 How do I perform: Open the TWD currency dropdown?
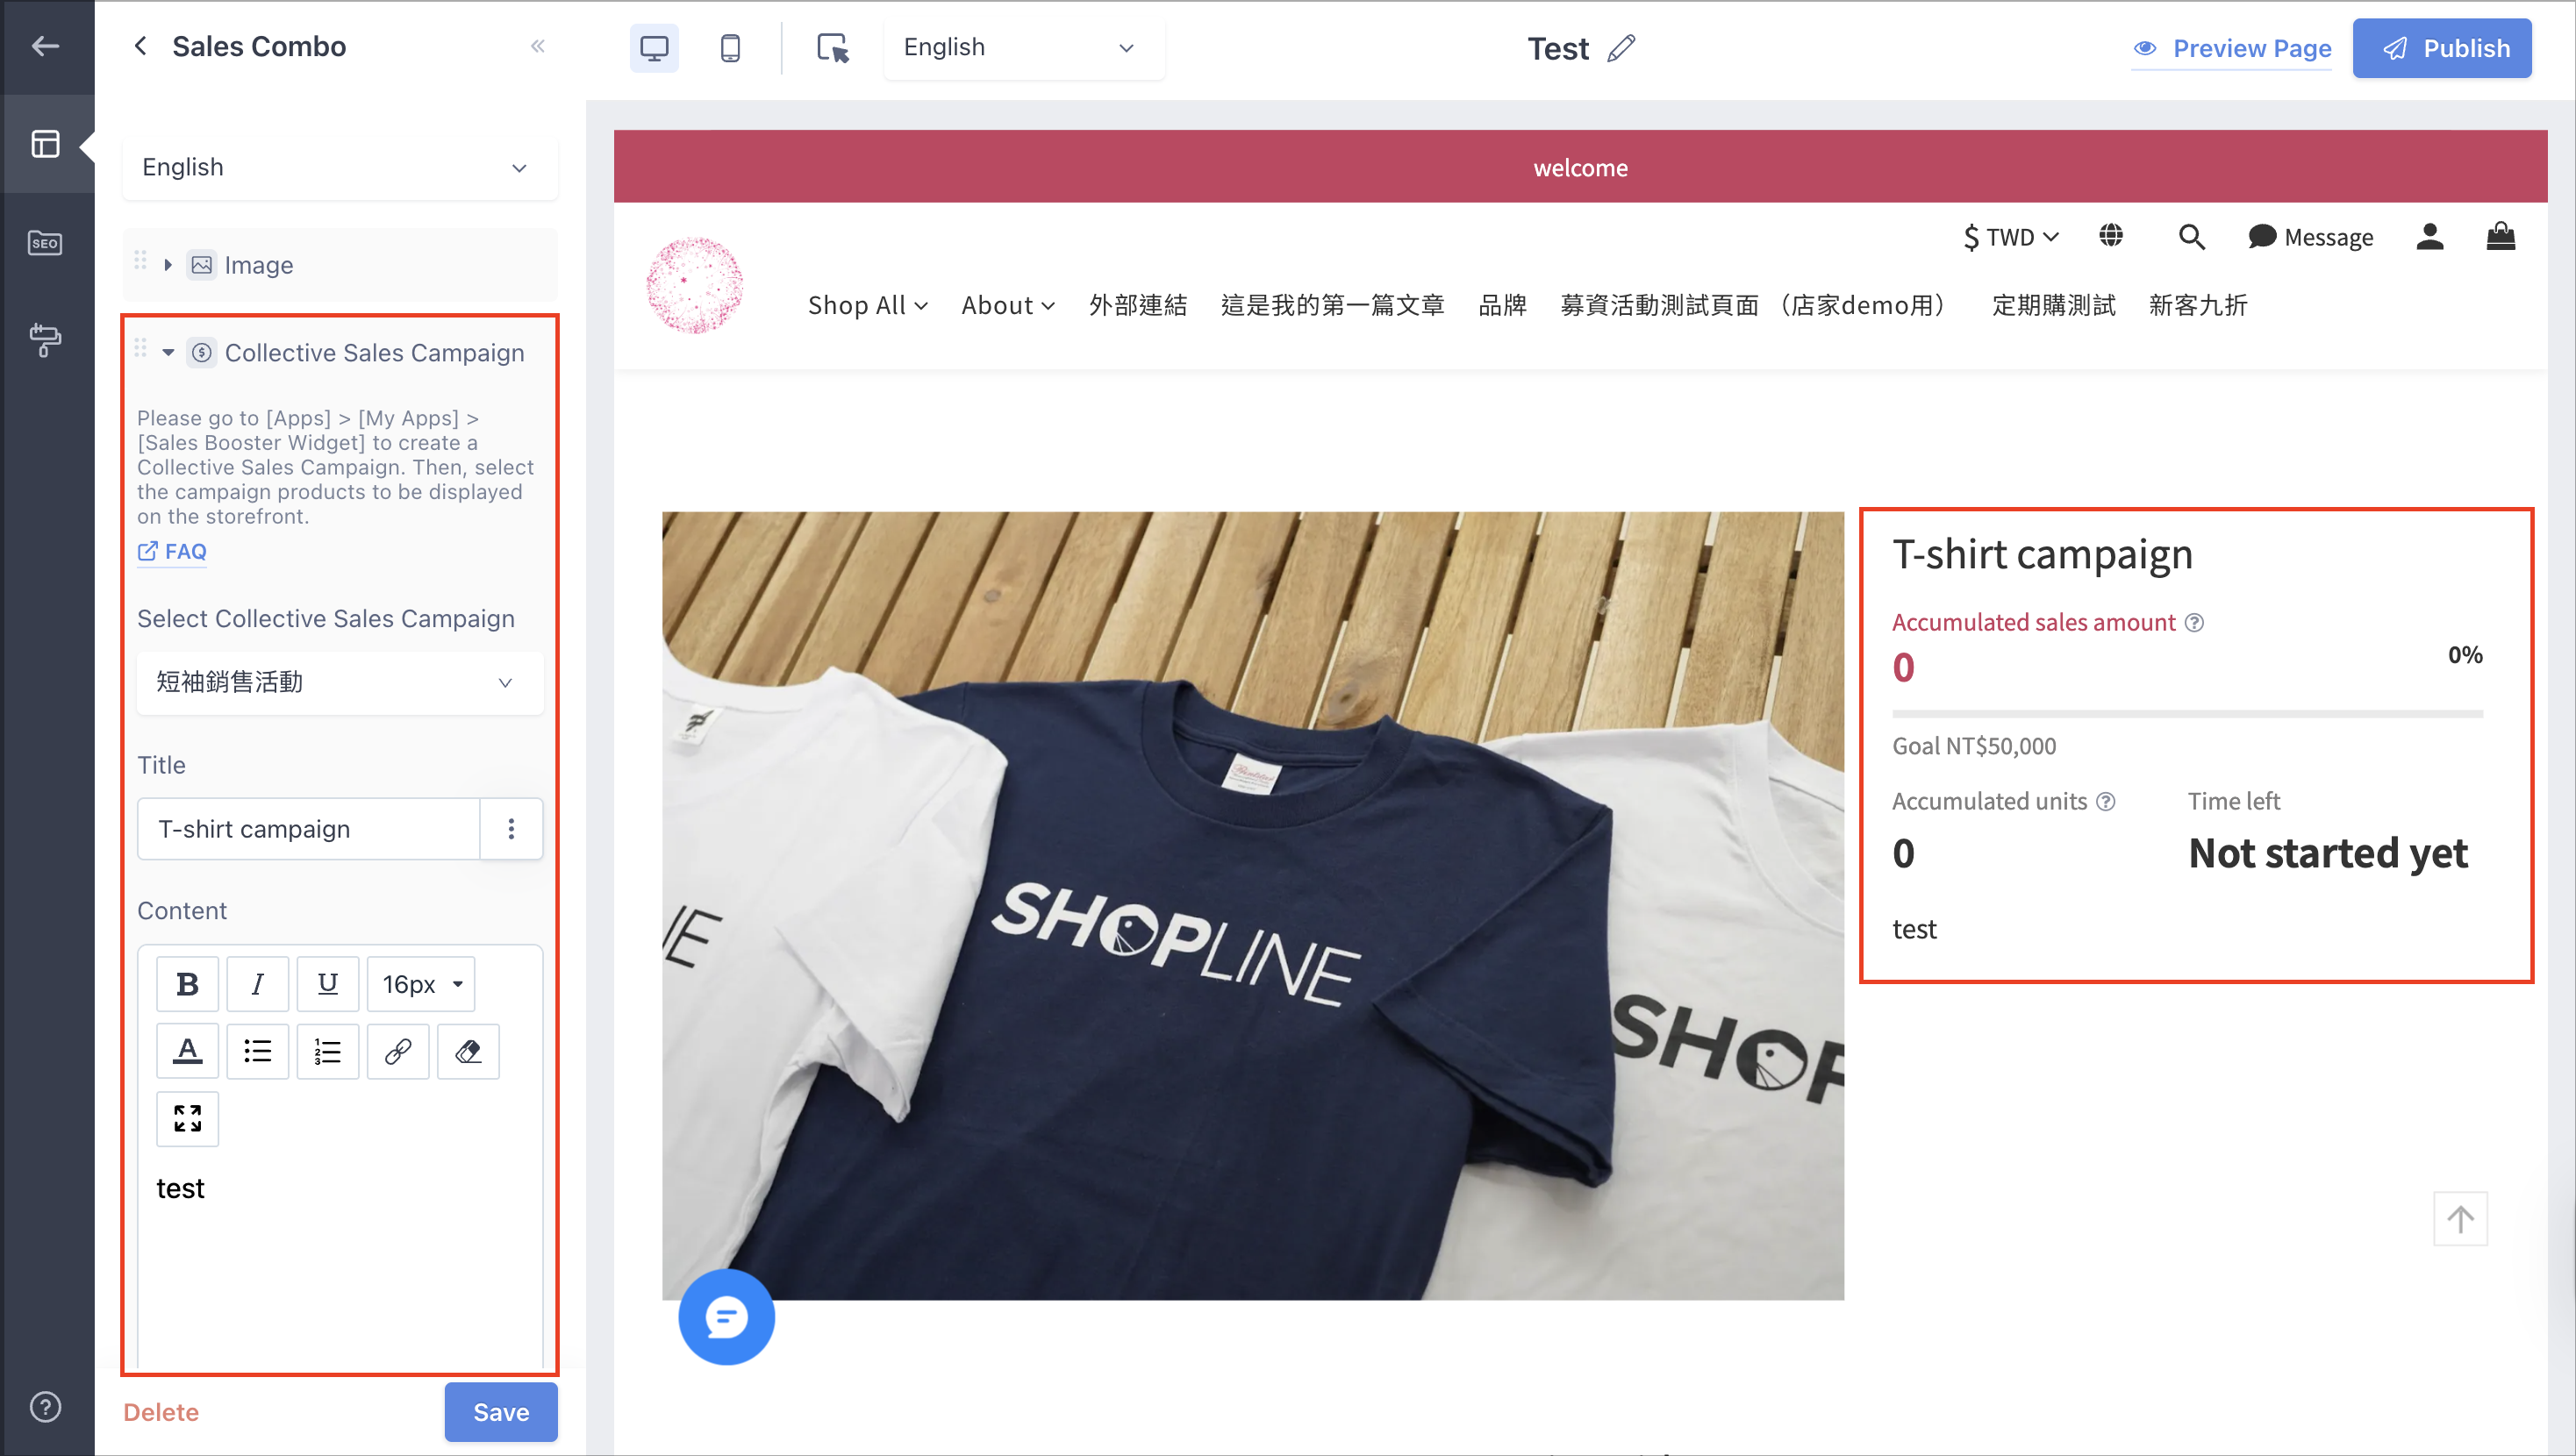(x=2011, y=237)
